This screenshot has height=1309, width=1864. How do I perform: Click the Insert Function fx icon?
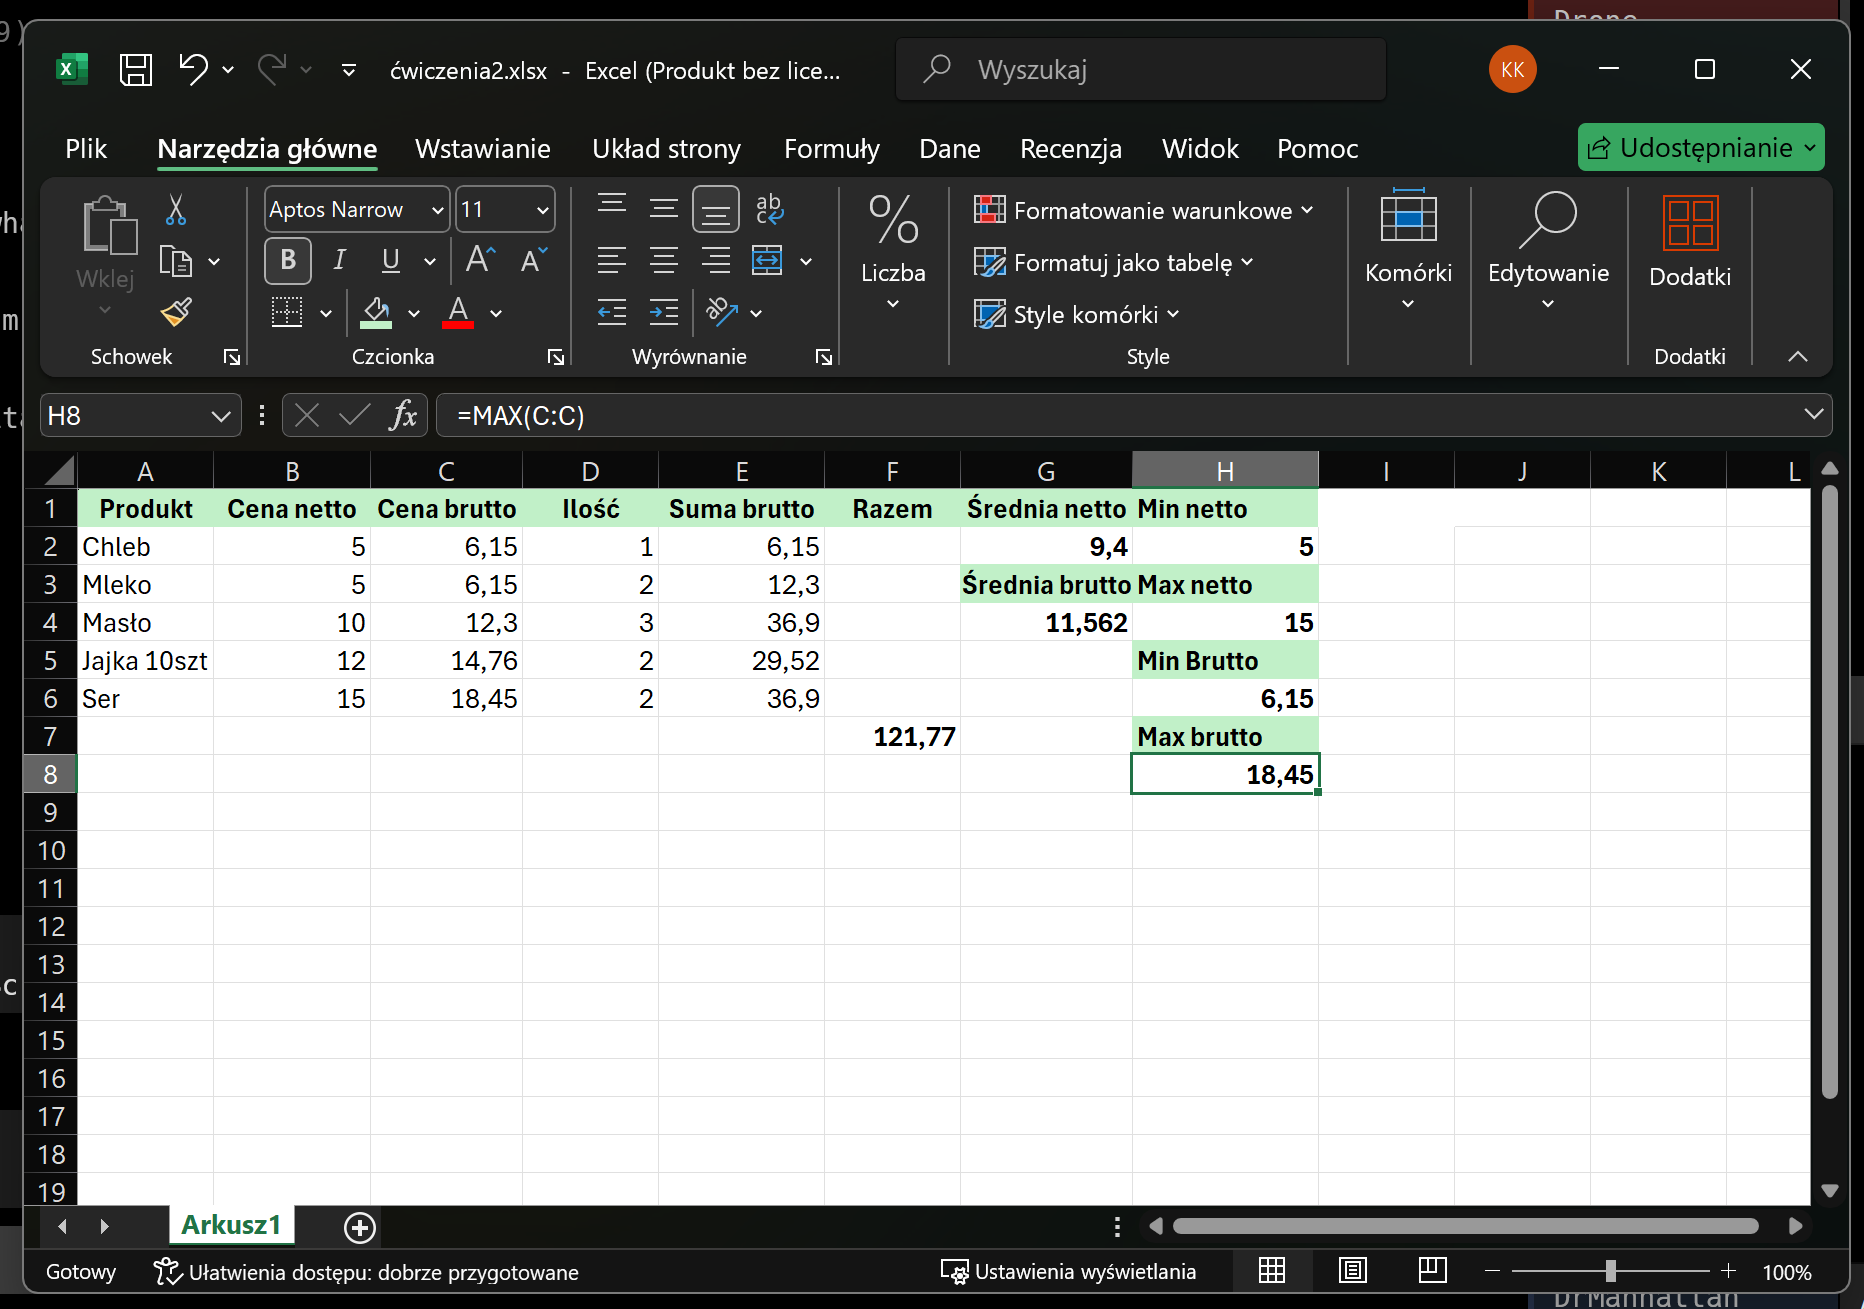403,415
